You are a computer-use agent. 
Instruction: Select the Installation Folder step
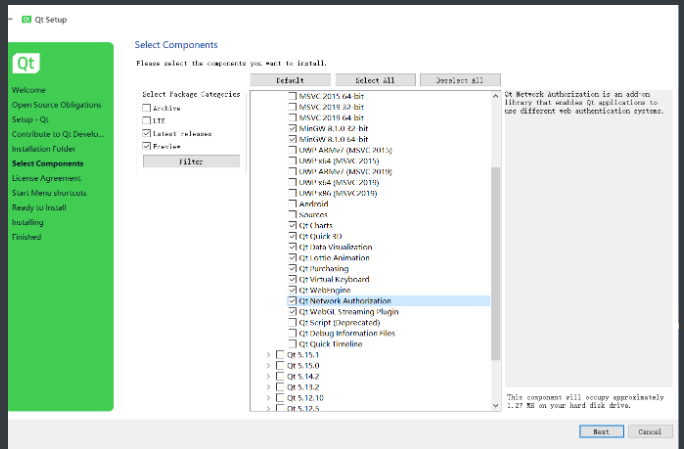44,149
